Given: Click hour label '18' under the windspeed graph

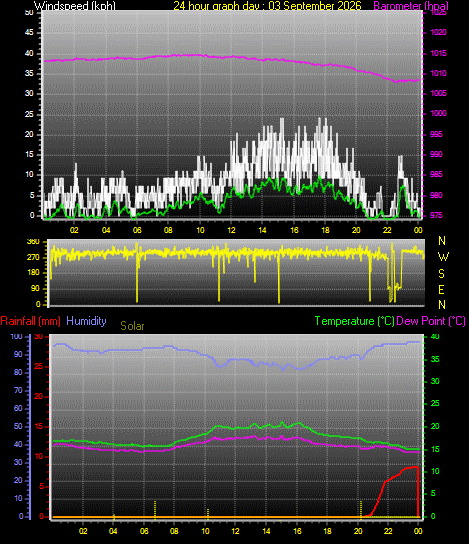Looking at the screenshot, I should point(325,230).
